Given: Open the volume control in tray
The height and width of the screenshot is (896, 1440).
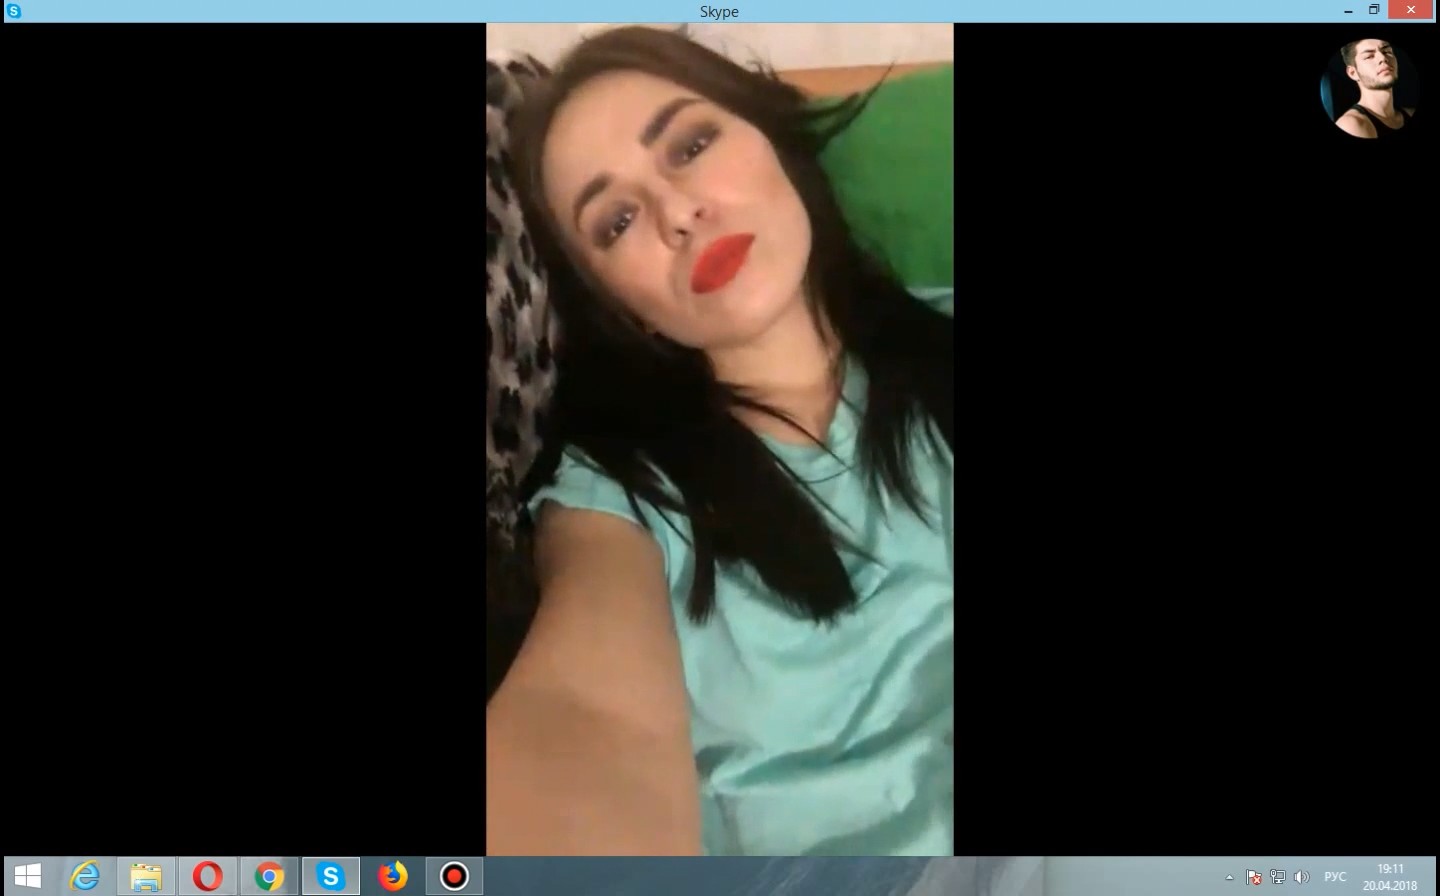Looking at the screenshot, I should 1301,877.
